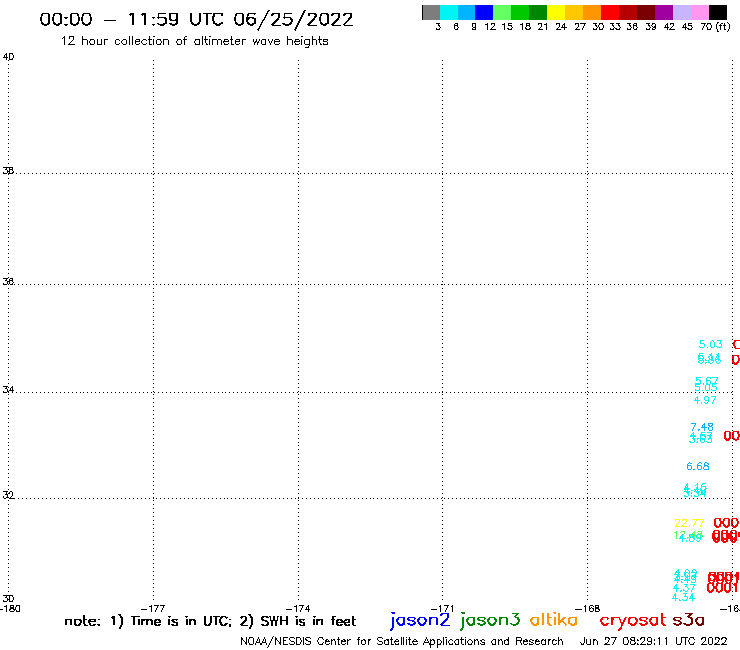This screenshot has width=740, height=650.
Task: Click the darkest green legend swatch
Action: pos(538,12)
